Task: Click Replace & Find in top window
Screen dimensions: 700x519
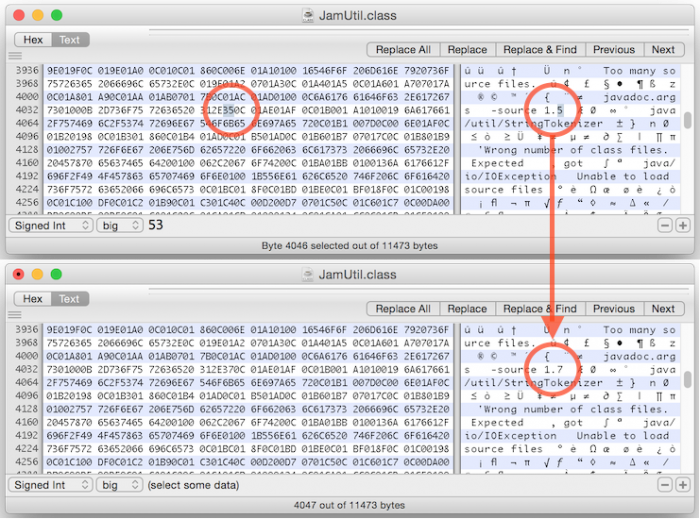Action: coord(540,50)
